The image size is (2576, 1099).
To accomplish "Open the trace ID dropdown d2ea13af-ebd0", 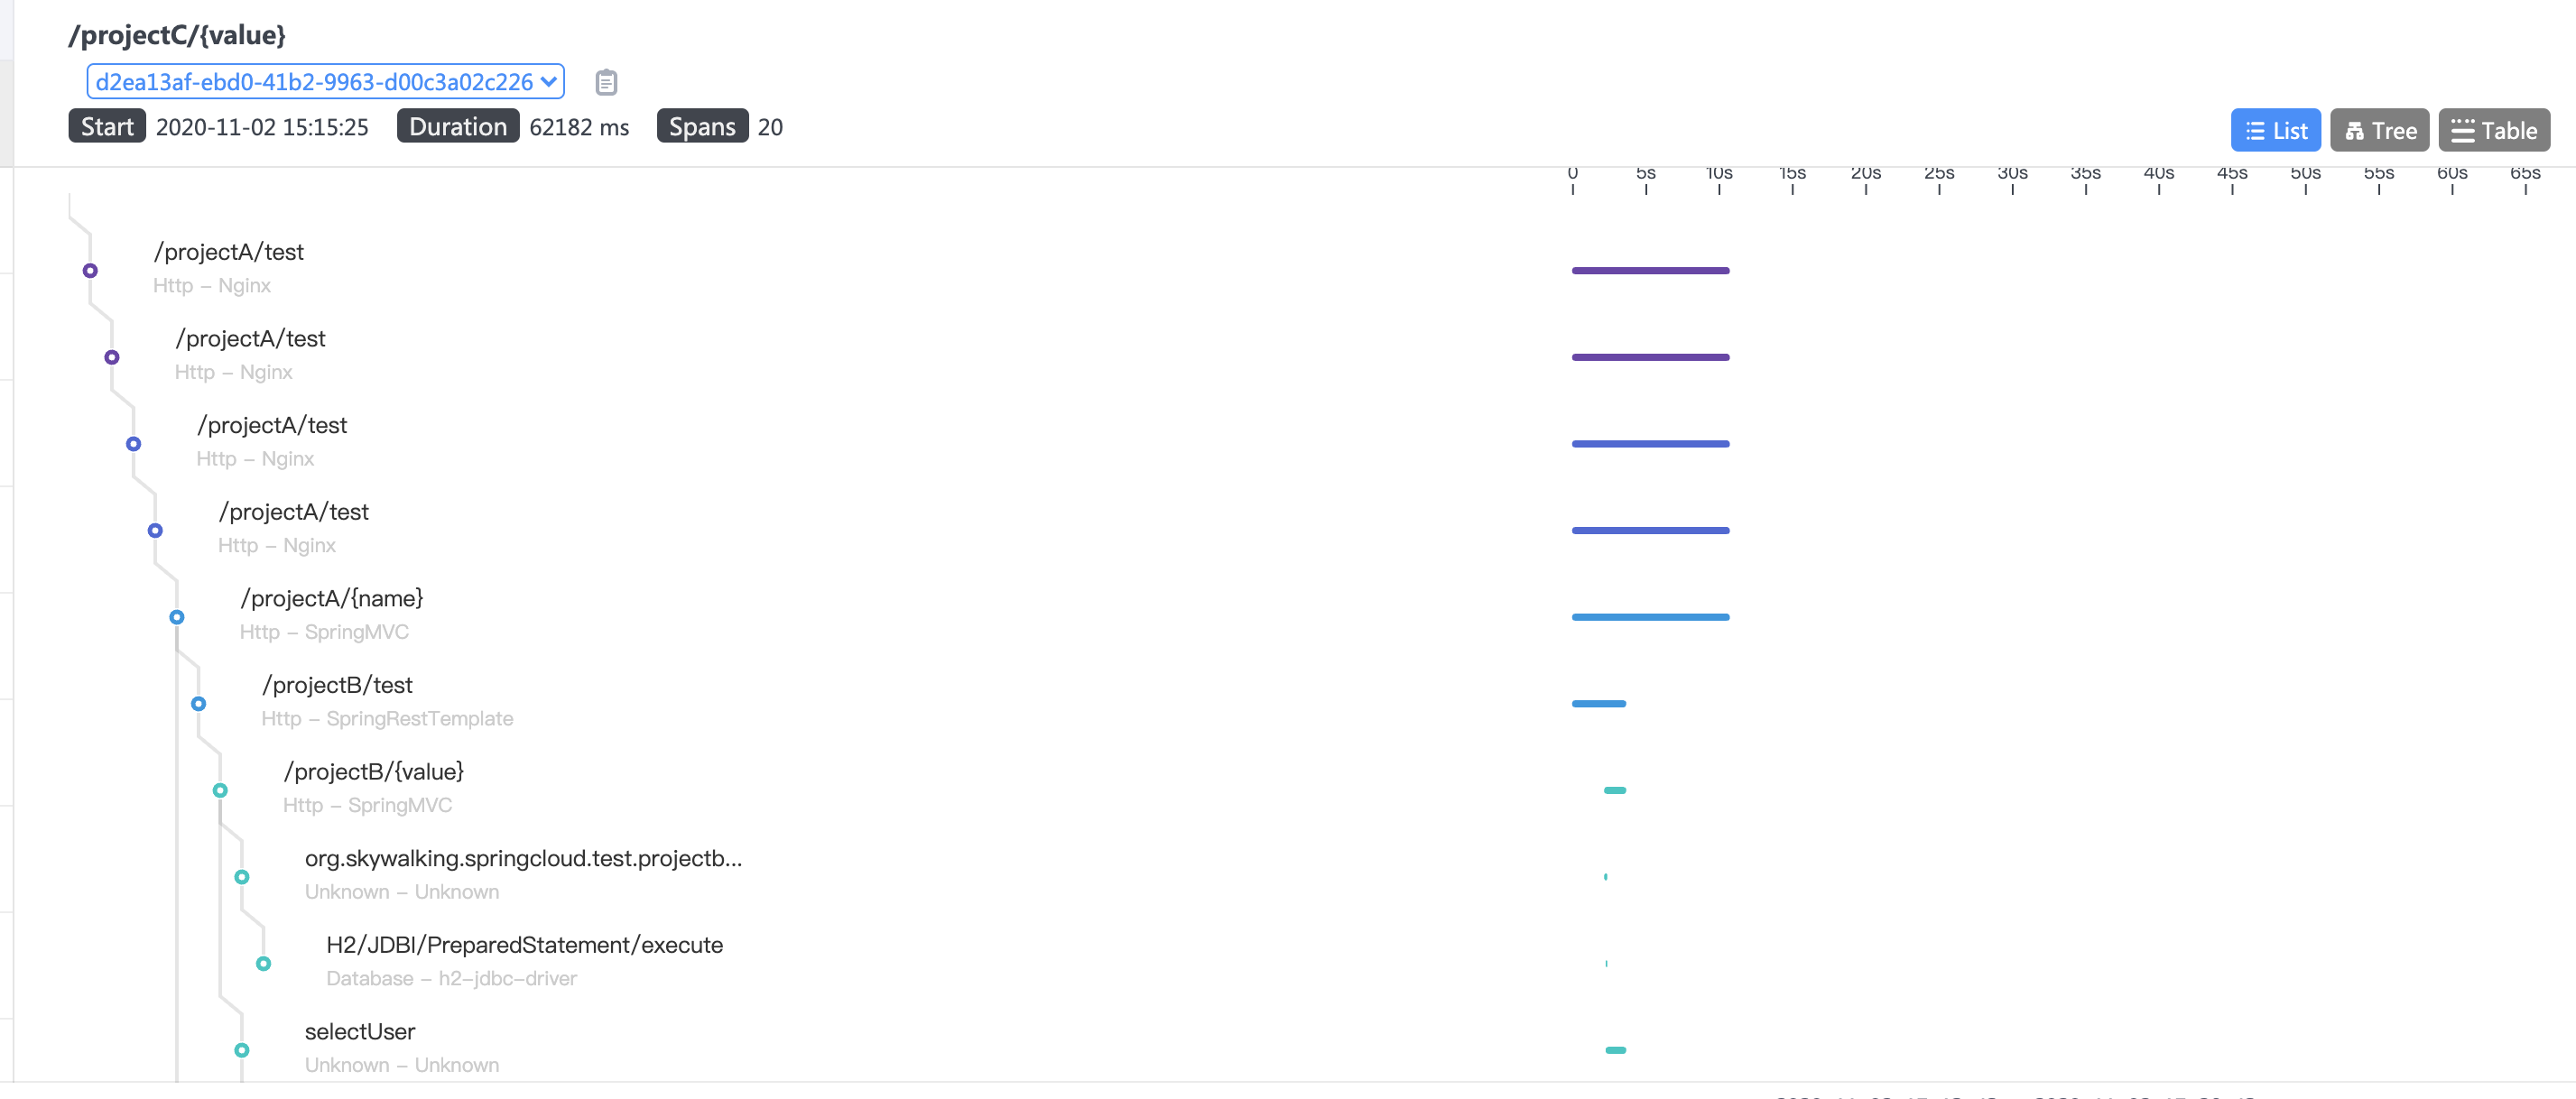I will click(x=325, y=82).
